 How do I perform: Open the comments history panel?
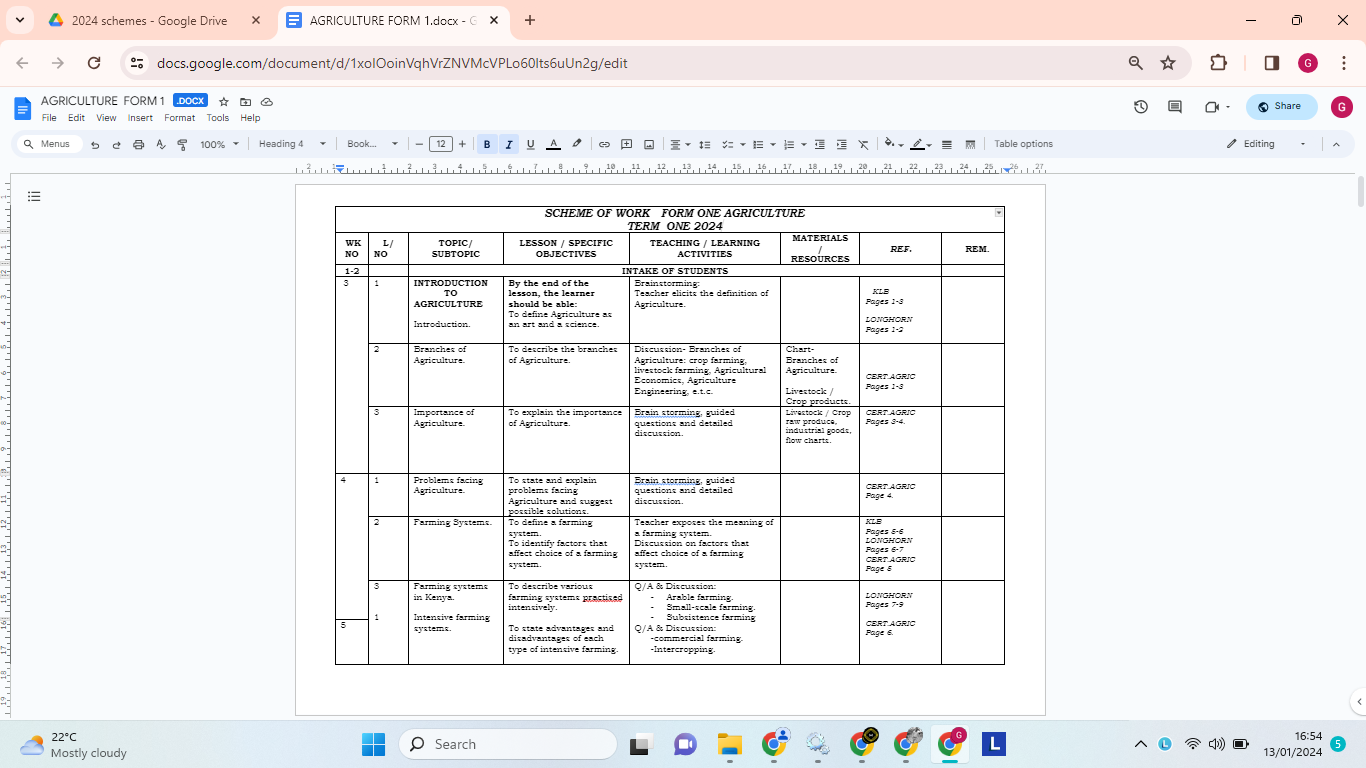point(1175,107)
